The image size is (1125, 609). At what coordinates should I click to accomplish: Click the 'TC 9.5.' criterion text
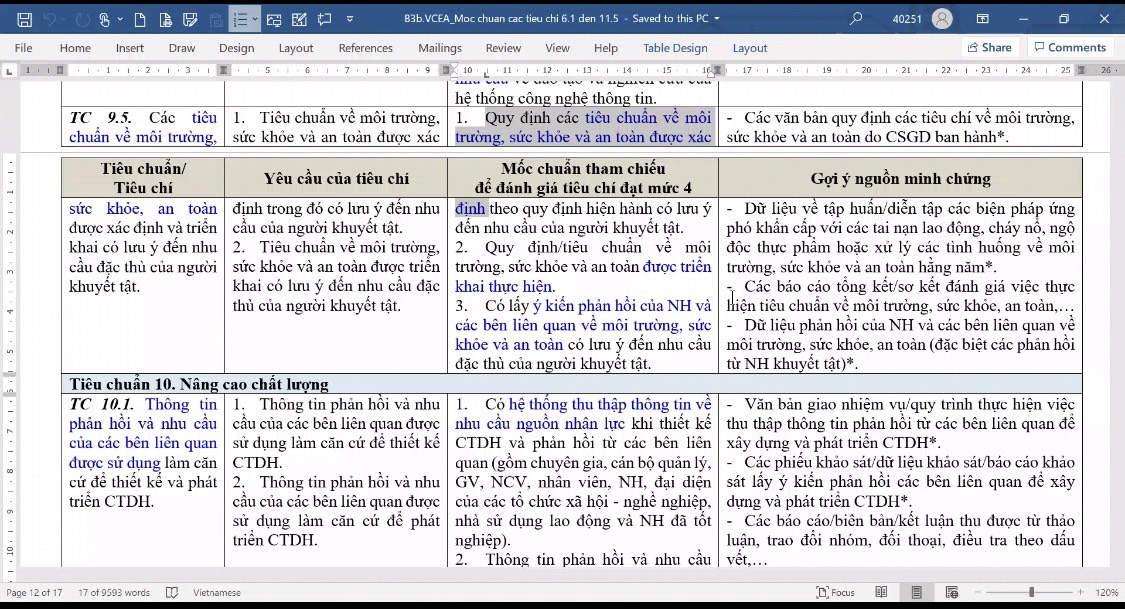100,118
